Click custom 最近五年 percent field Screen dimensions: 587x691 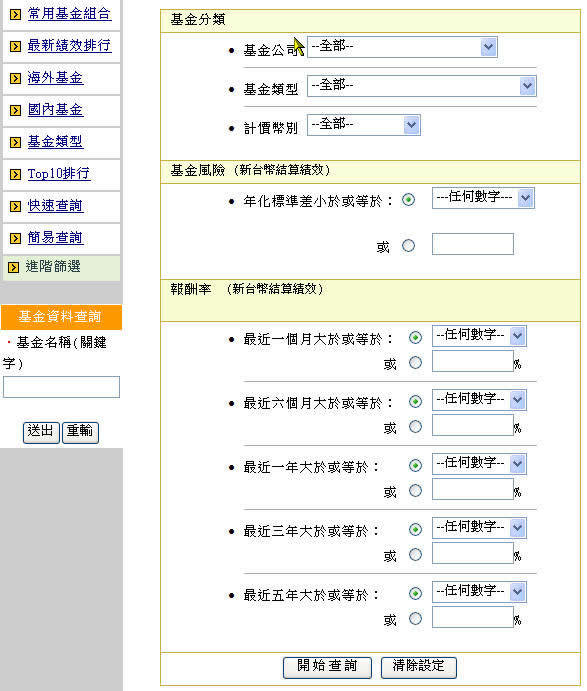(472, 617)
